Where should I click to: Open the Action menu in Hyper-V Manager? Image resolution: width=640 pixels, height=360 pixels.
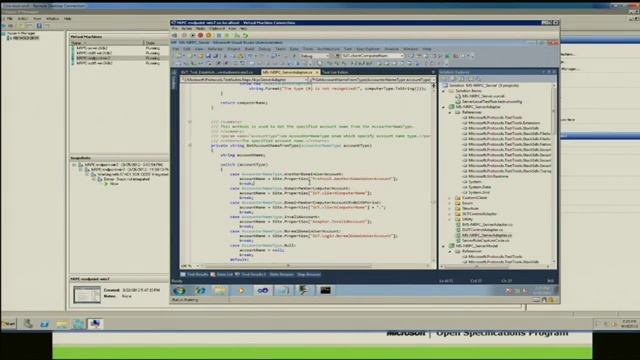tap(23, 19)
